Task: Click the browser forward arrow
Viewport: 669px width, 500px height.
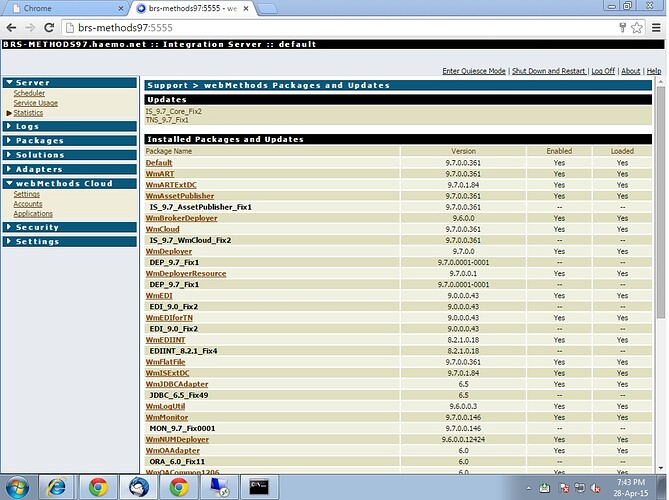Action: (x=30, y=28)
